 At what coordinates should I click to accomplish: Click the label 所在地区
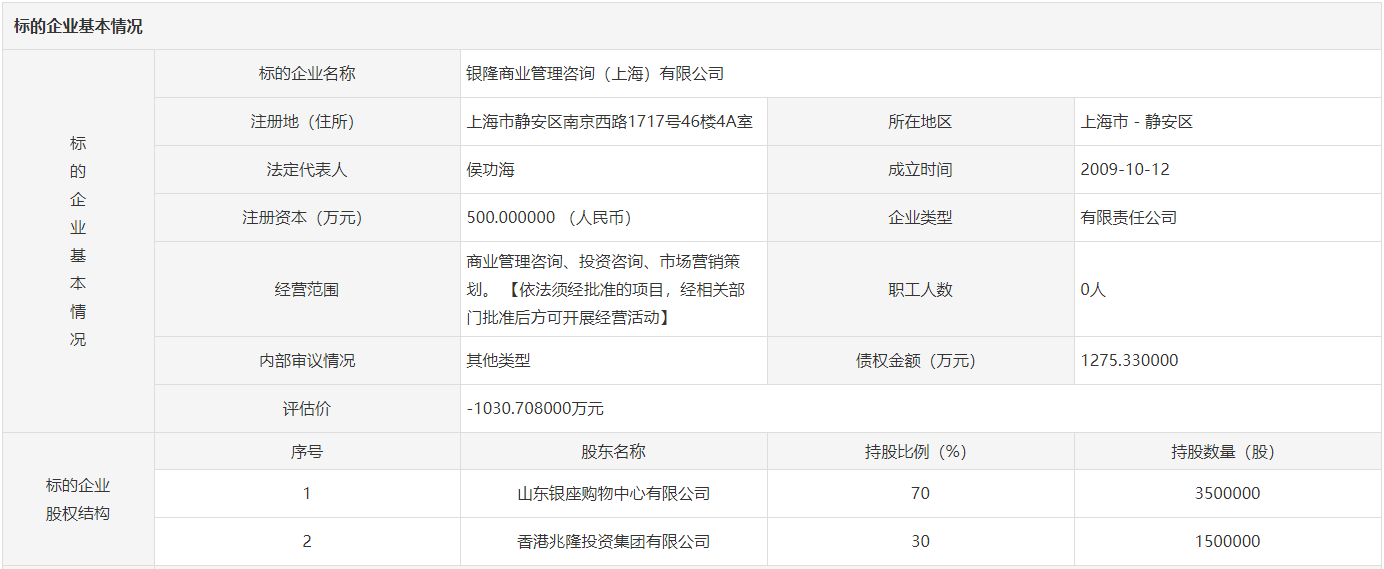pyautogui.click(x=920, y=122)
